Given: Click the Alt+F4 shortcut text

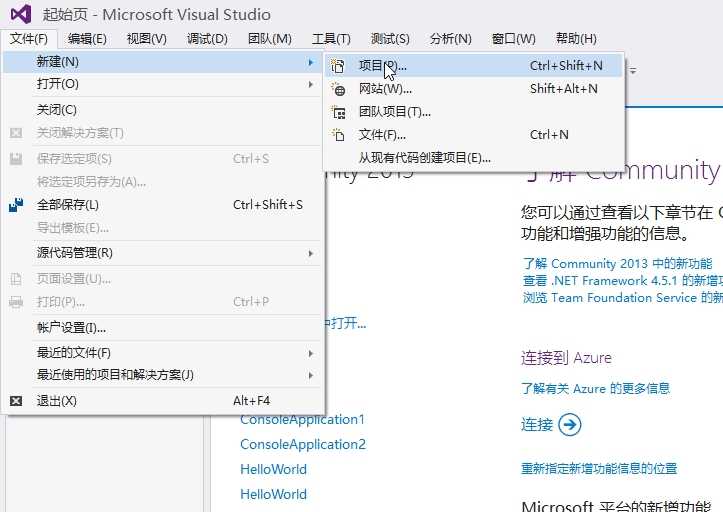Looking at the screenshot, I should tap(251, 401).
